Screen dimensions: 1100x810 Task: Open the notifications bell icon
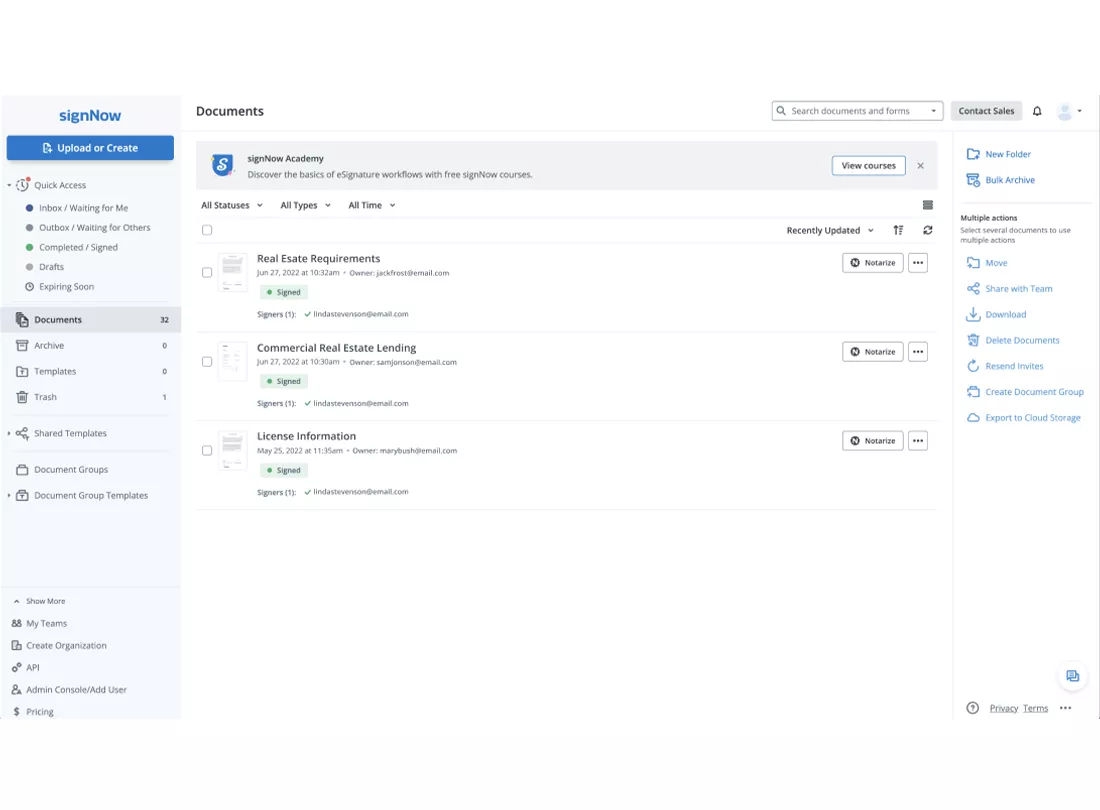1037,111
